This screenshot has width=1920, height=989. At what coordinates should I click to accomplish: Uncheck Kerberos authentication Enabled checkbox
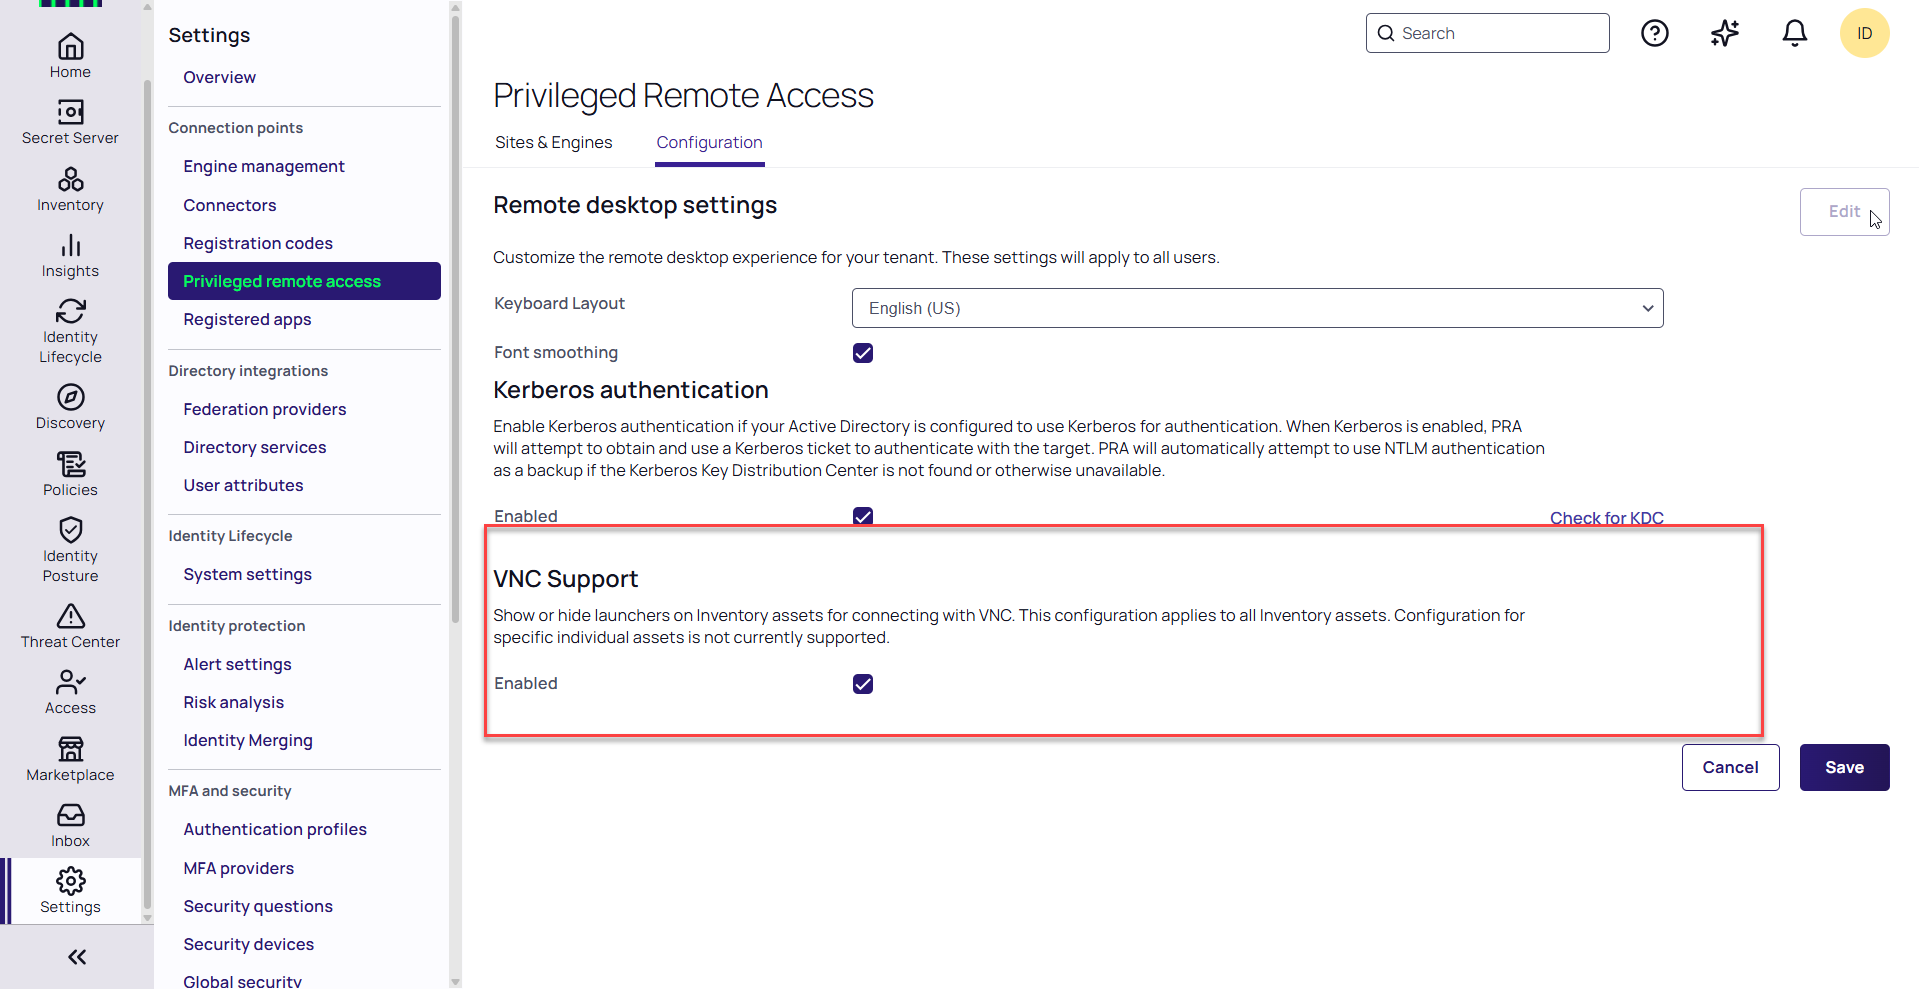[x=863, y=516]
